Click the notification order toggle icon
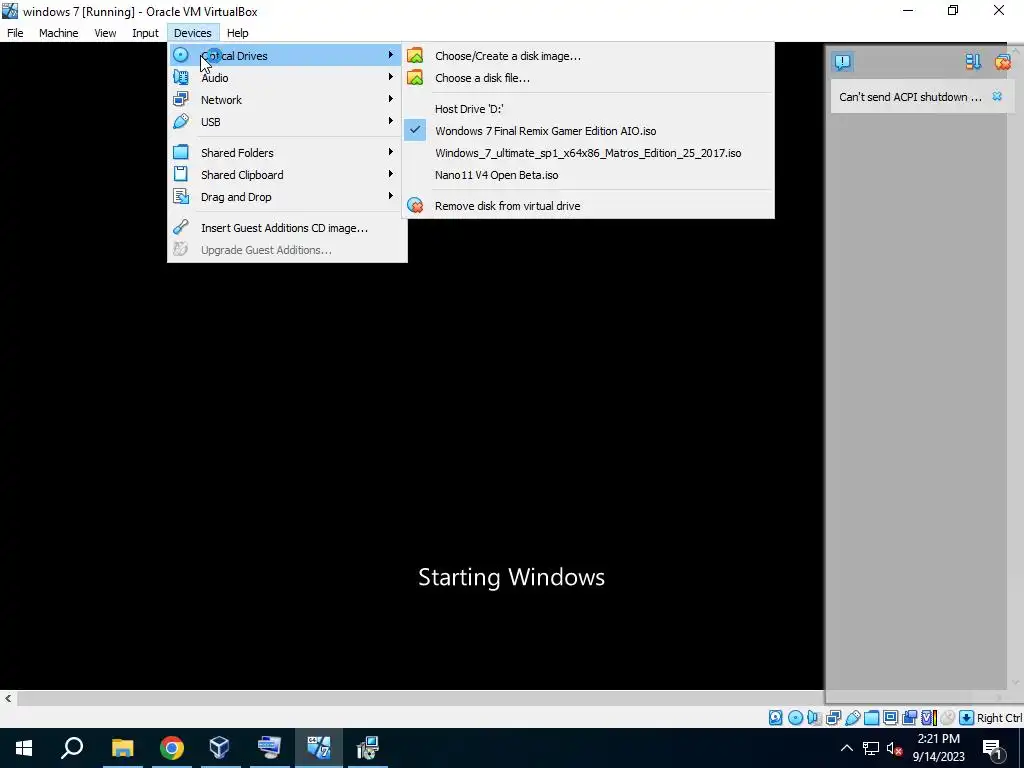Viewport: 1024px width, 768px height. pos(973,62)
